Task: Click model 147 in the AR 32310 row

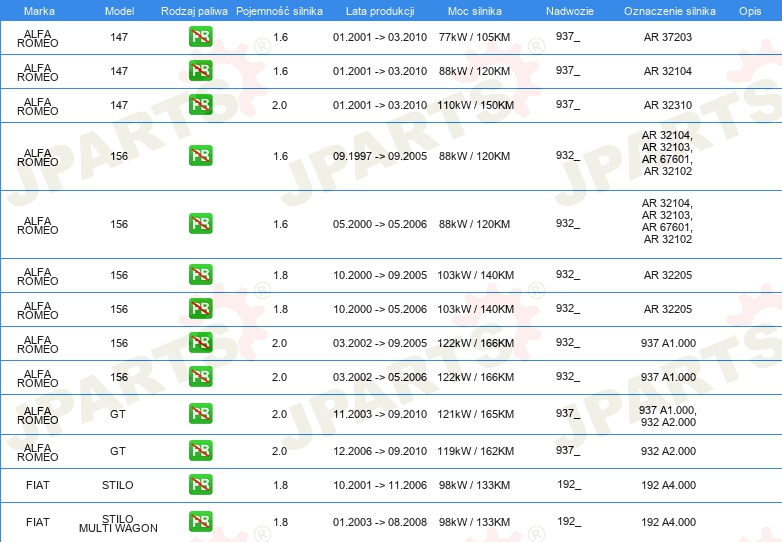Action: pos(119,105)
